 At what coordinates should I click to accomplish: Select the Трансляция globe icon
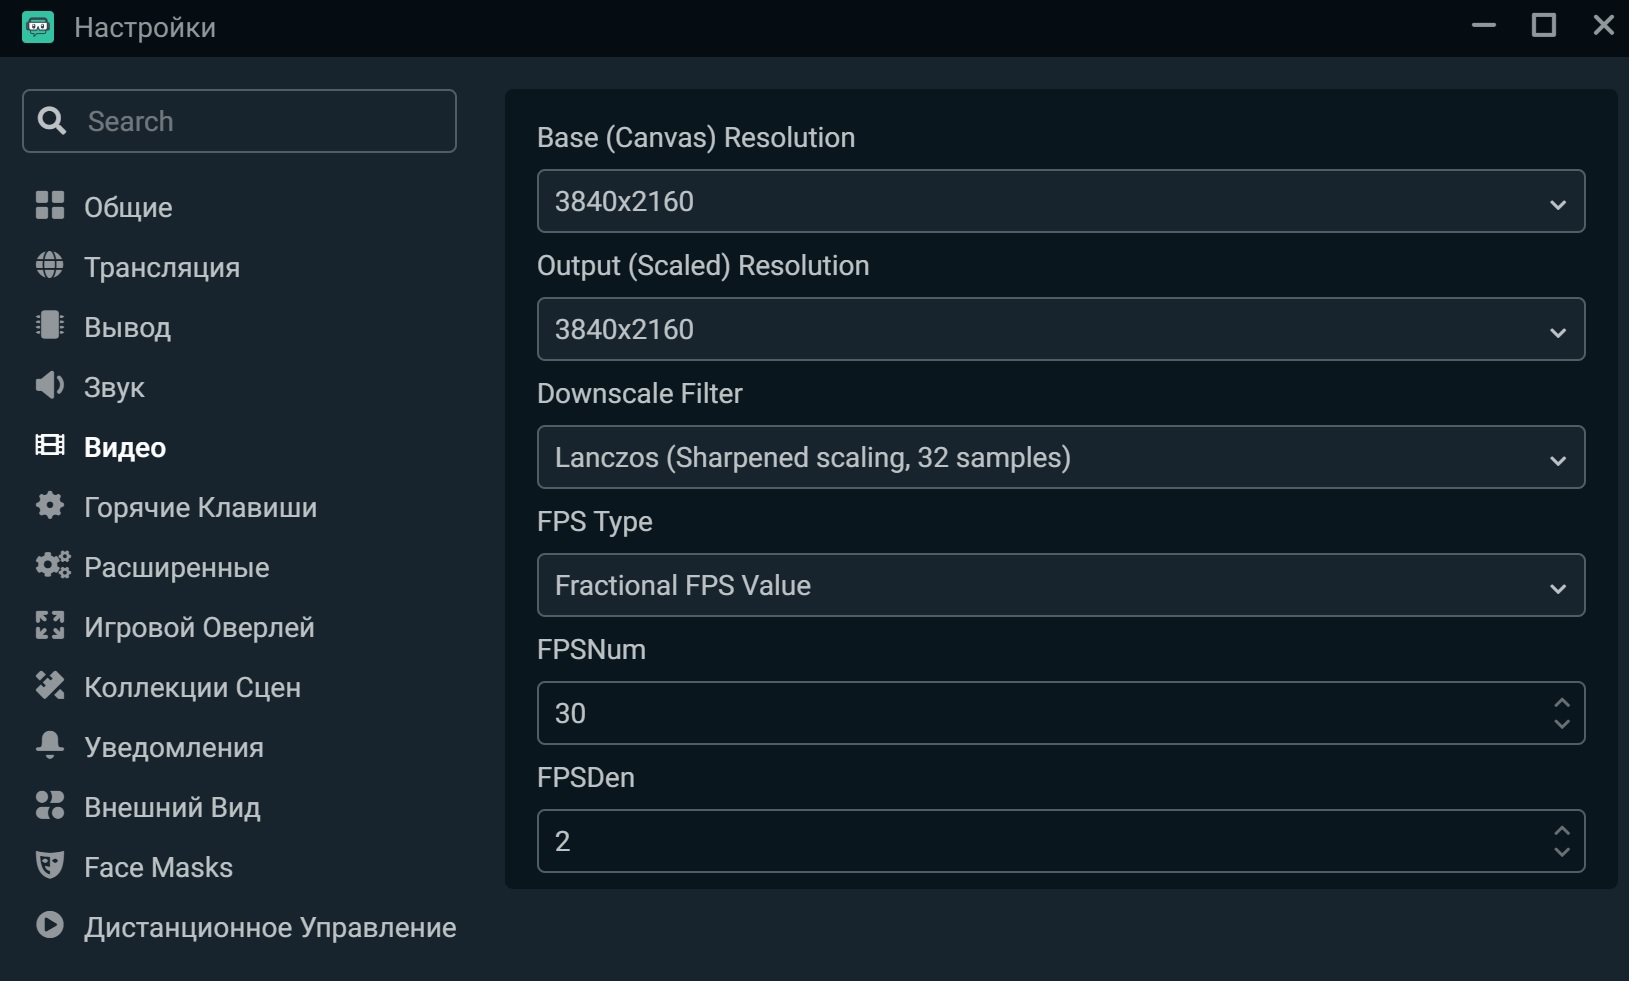click(50, 265)
